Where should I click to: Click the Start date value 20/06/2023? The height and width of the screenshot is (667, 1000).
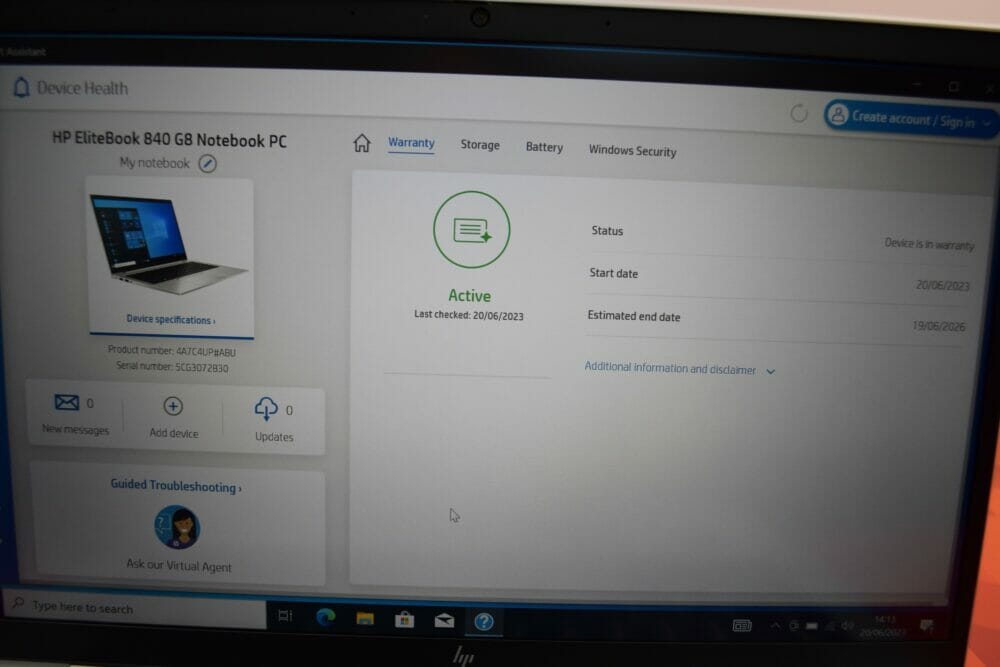pyautogui.click(x=943, y=285)
